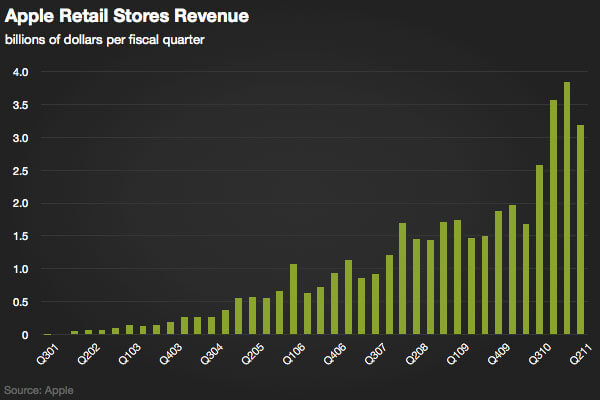Select the bar above the Q406 label
Image resolution: width=600 pixels, height=400 pixels.
334,304
